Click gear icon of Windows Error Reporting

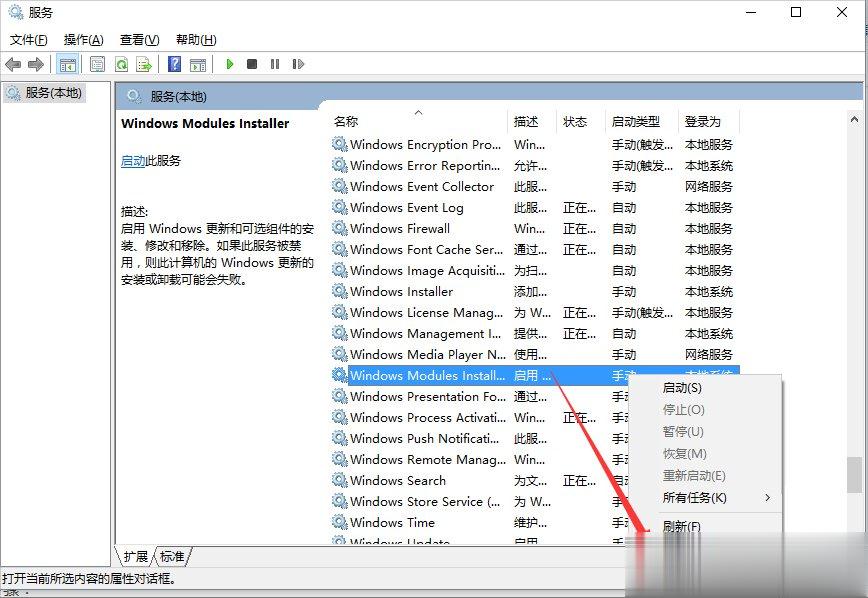click(339, 165)
